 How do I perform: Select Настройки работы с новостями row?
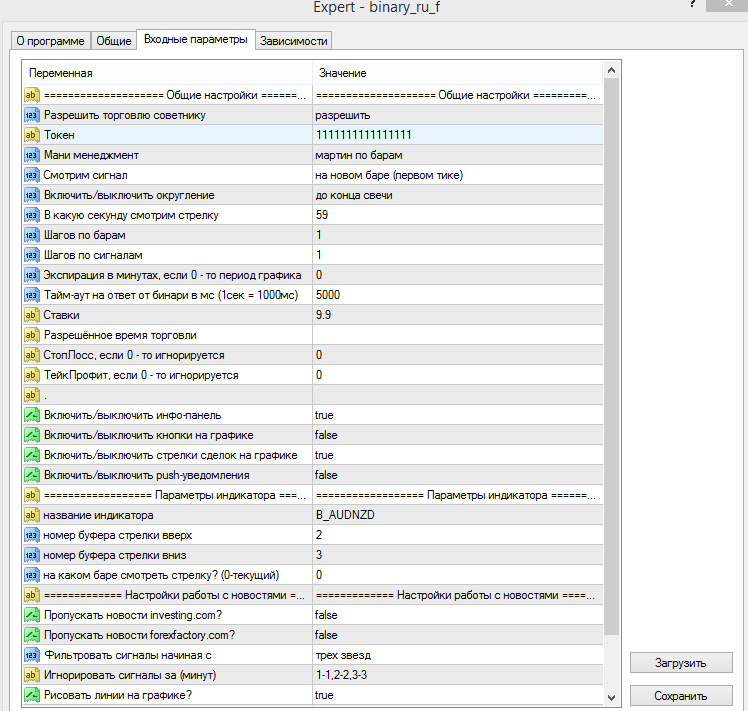(313, 595)
